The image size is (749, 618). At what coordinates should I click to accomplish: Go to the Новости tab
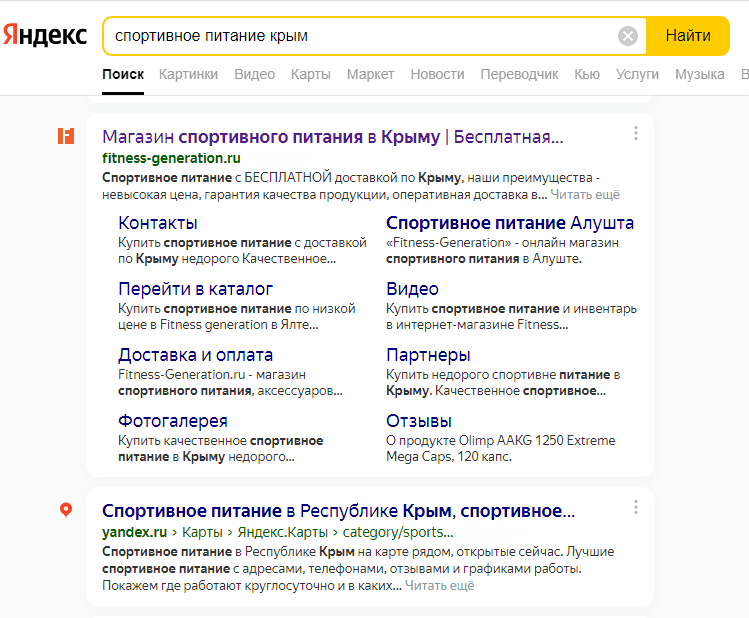click(x=437, y=74)
